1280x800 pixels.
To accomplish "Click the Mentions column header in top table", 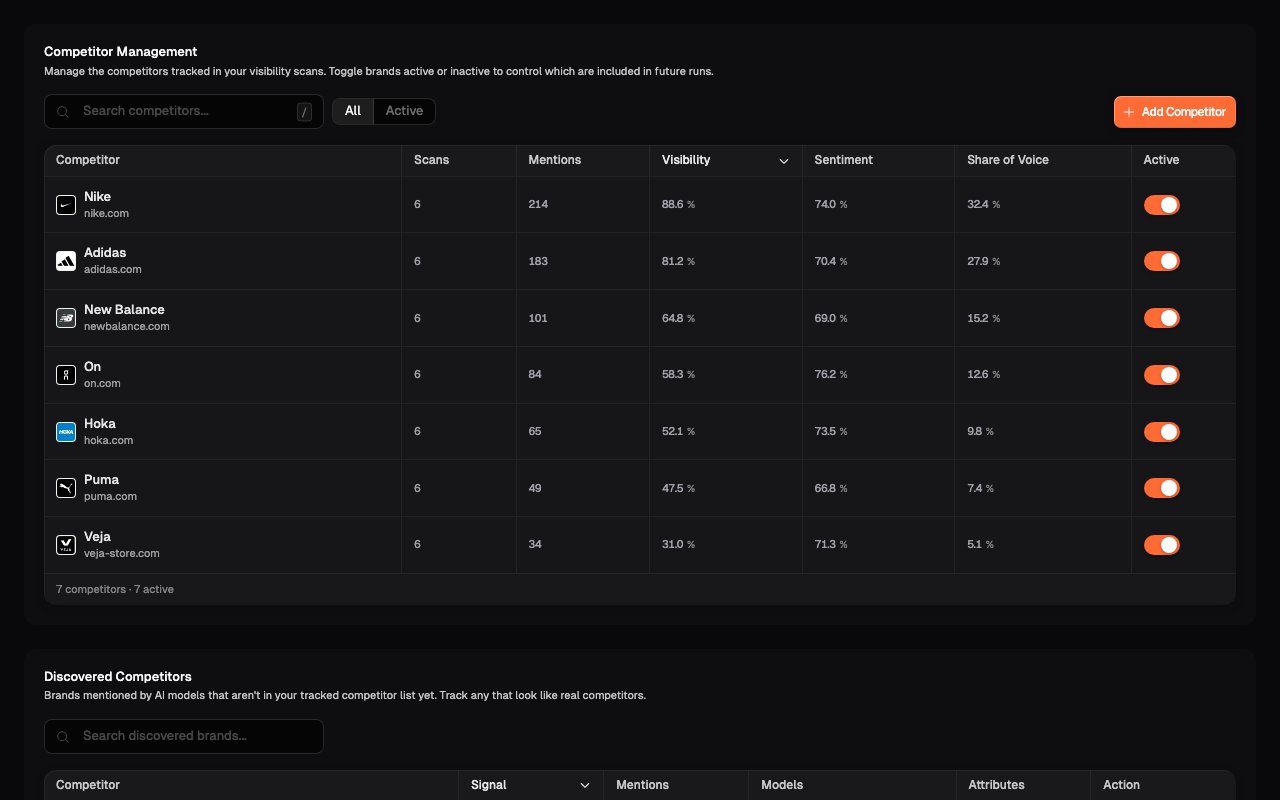I will [x=554, y=160].
